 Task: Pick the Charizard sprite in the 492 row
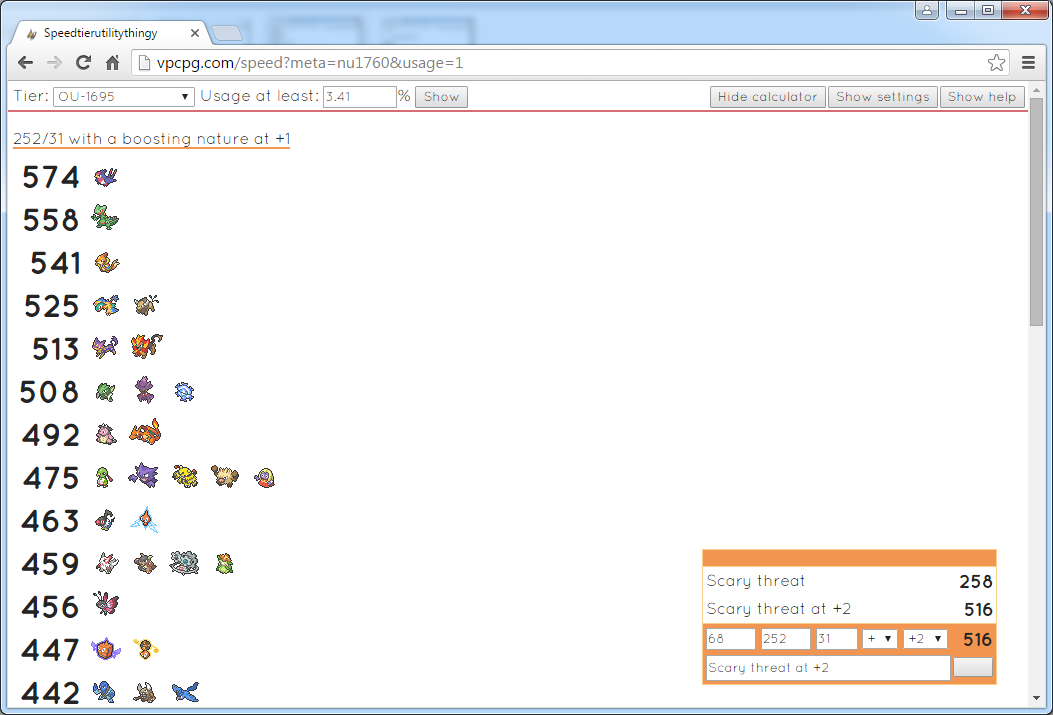click(146, 432)
